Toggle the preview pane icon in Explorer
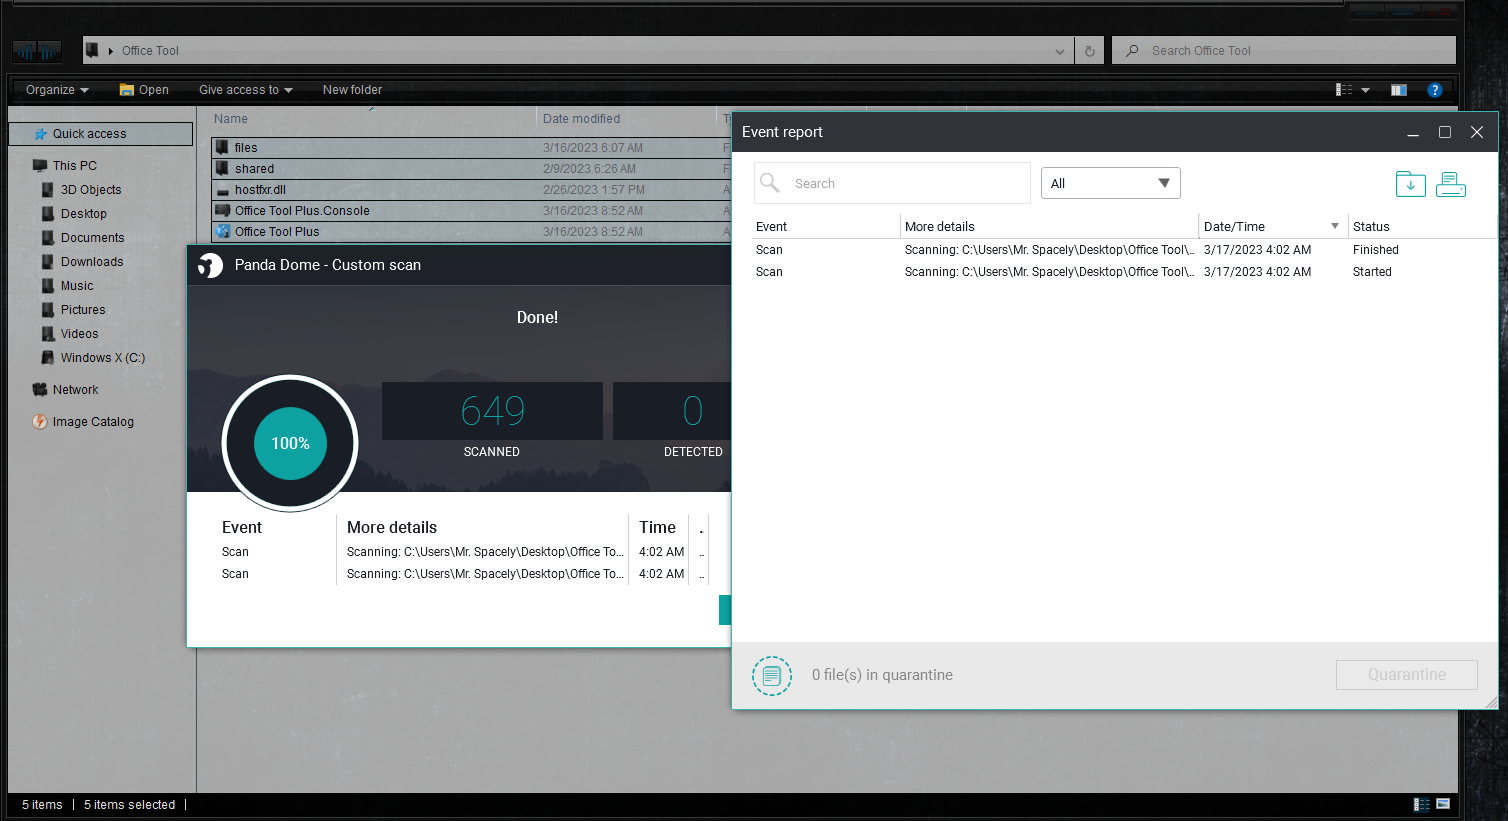Image resolution: width=1508 pixels, height=821 pixels. point(1399,90)
